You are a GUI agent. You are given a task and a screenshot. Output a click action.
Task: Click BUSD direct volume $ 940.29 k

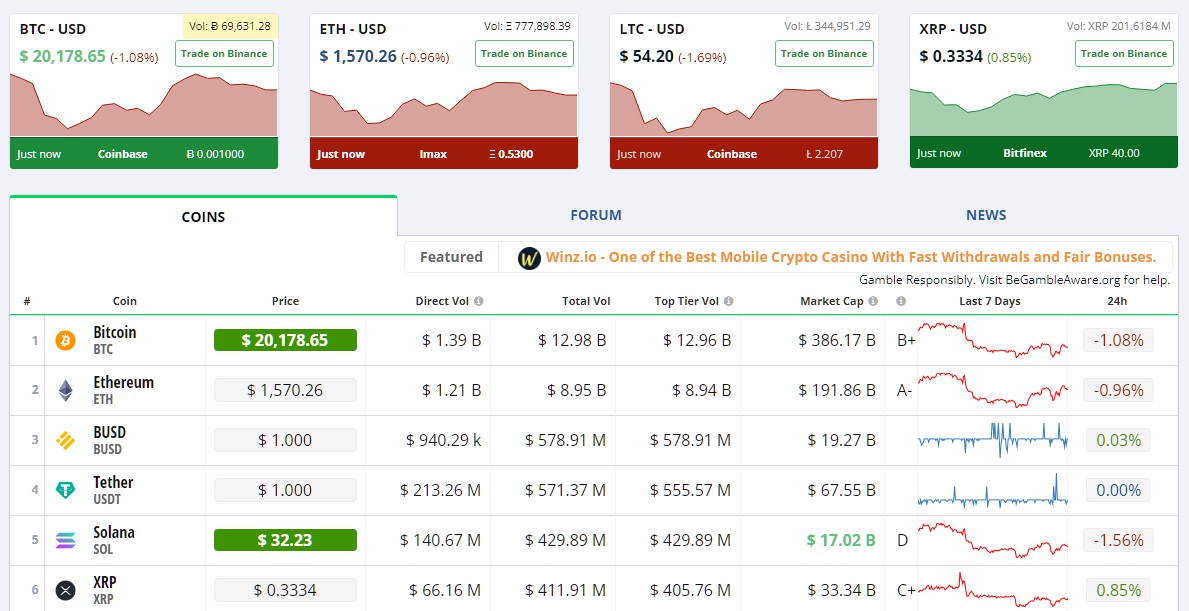(x=444, y=440)
